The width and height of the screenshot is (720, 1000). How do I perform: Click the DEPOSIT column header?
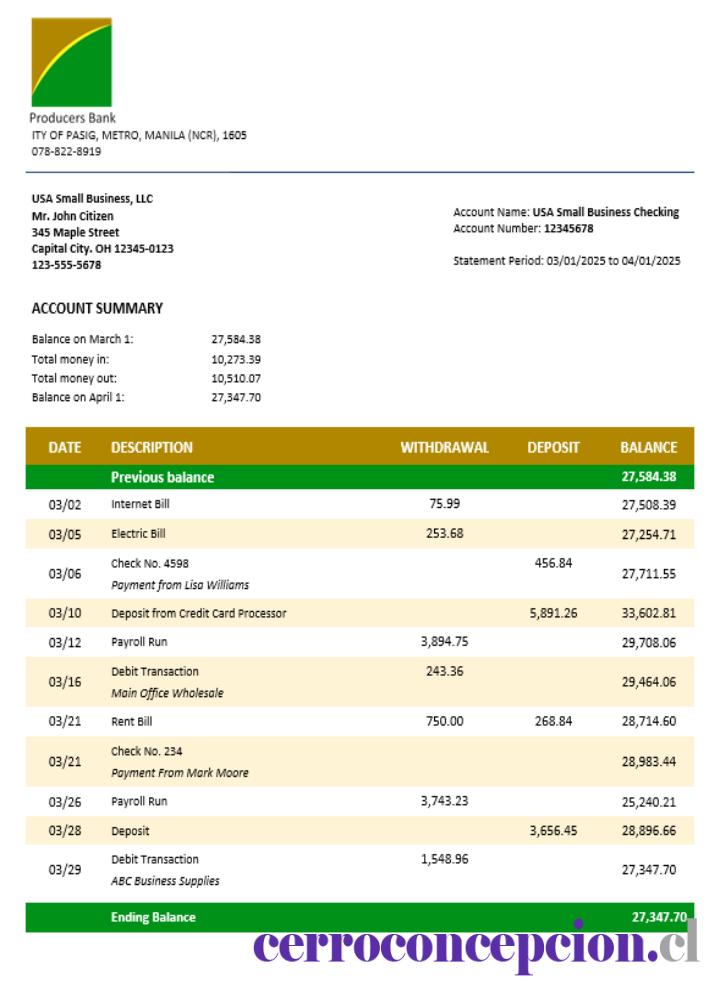(553, 448)
